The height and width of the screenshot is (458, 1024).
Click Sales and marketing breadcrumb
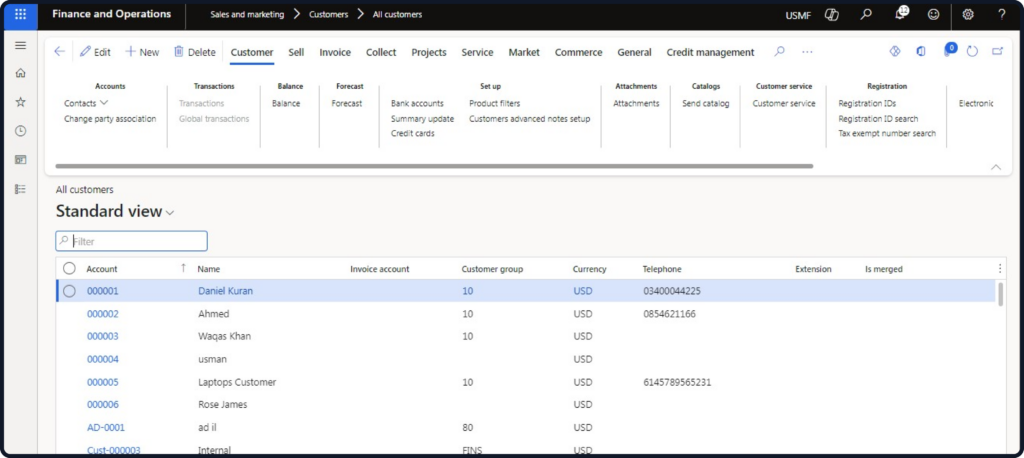(x=248, y=14)
